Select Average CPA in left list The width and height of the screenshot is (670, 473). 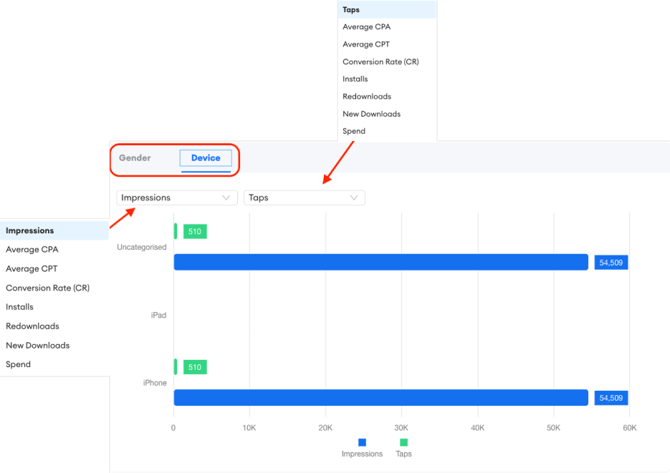point(32,250)
